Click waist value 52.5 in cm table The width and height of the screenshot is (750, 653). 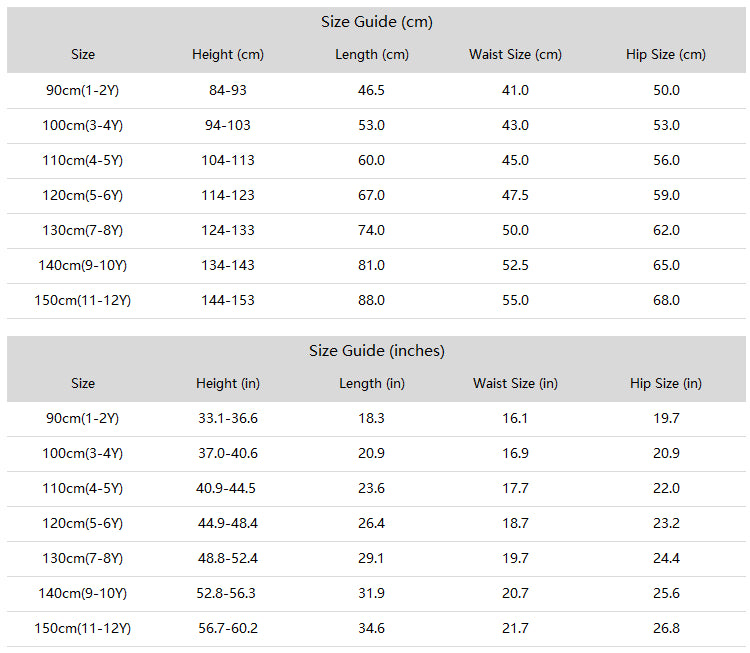tap(515, 265)
